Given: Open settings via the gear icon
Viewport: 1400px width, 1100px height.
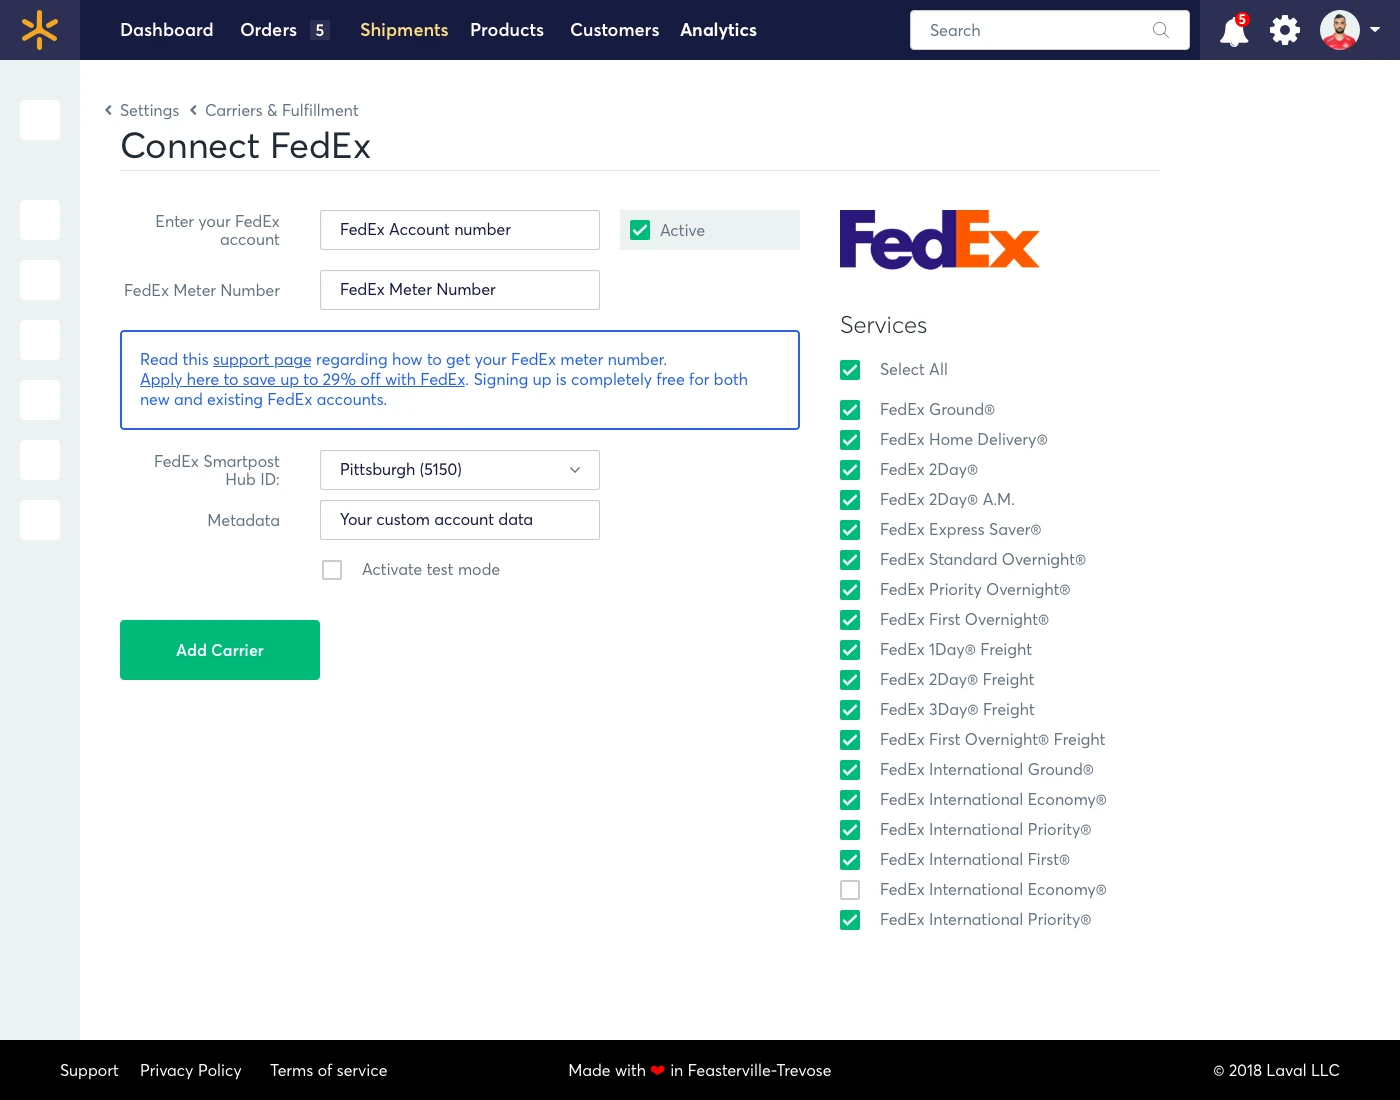Looking at the screenshot, I should 1285,30.
